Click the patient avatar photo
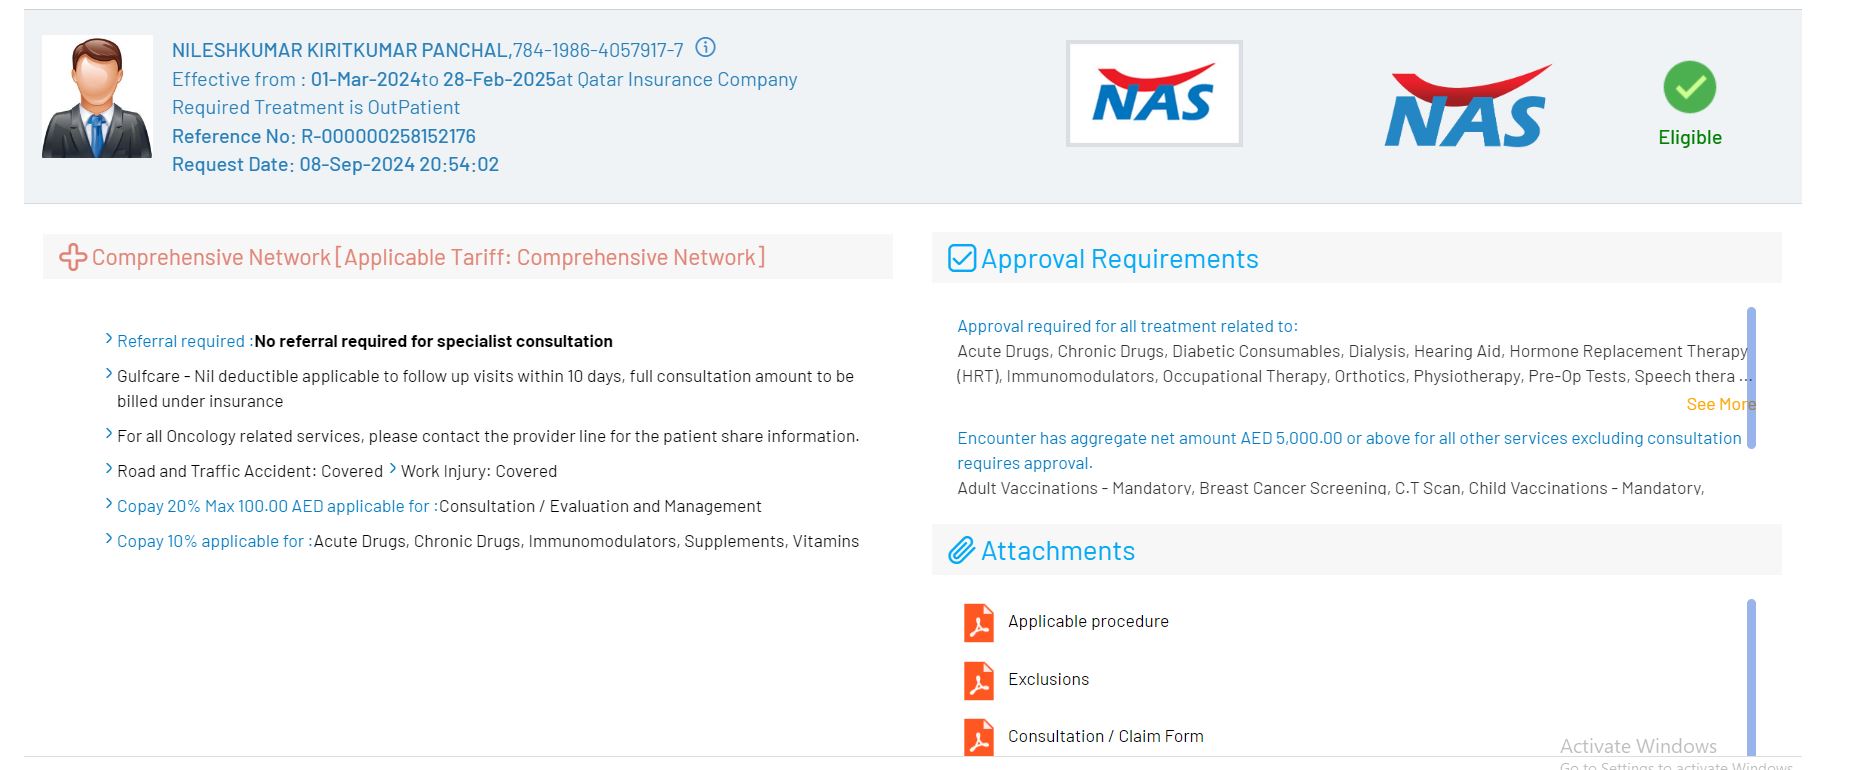 97,97
